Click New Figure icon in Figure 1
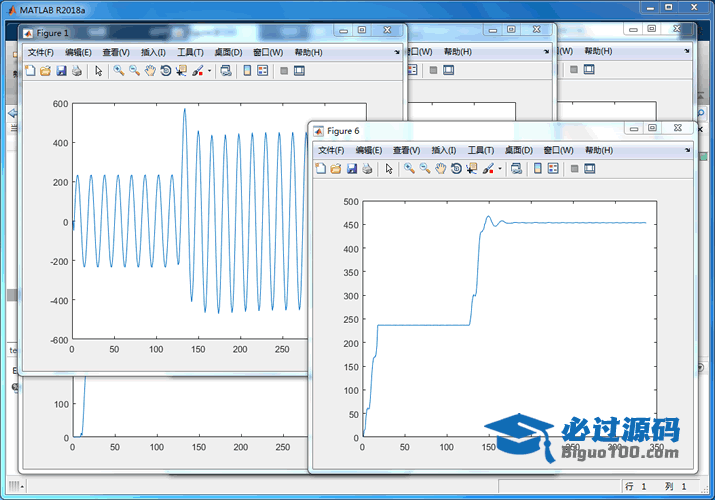The image size is (715, 500). (x=30, y=71)
